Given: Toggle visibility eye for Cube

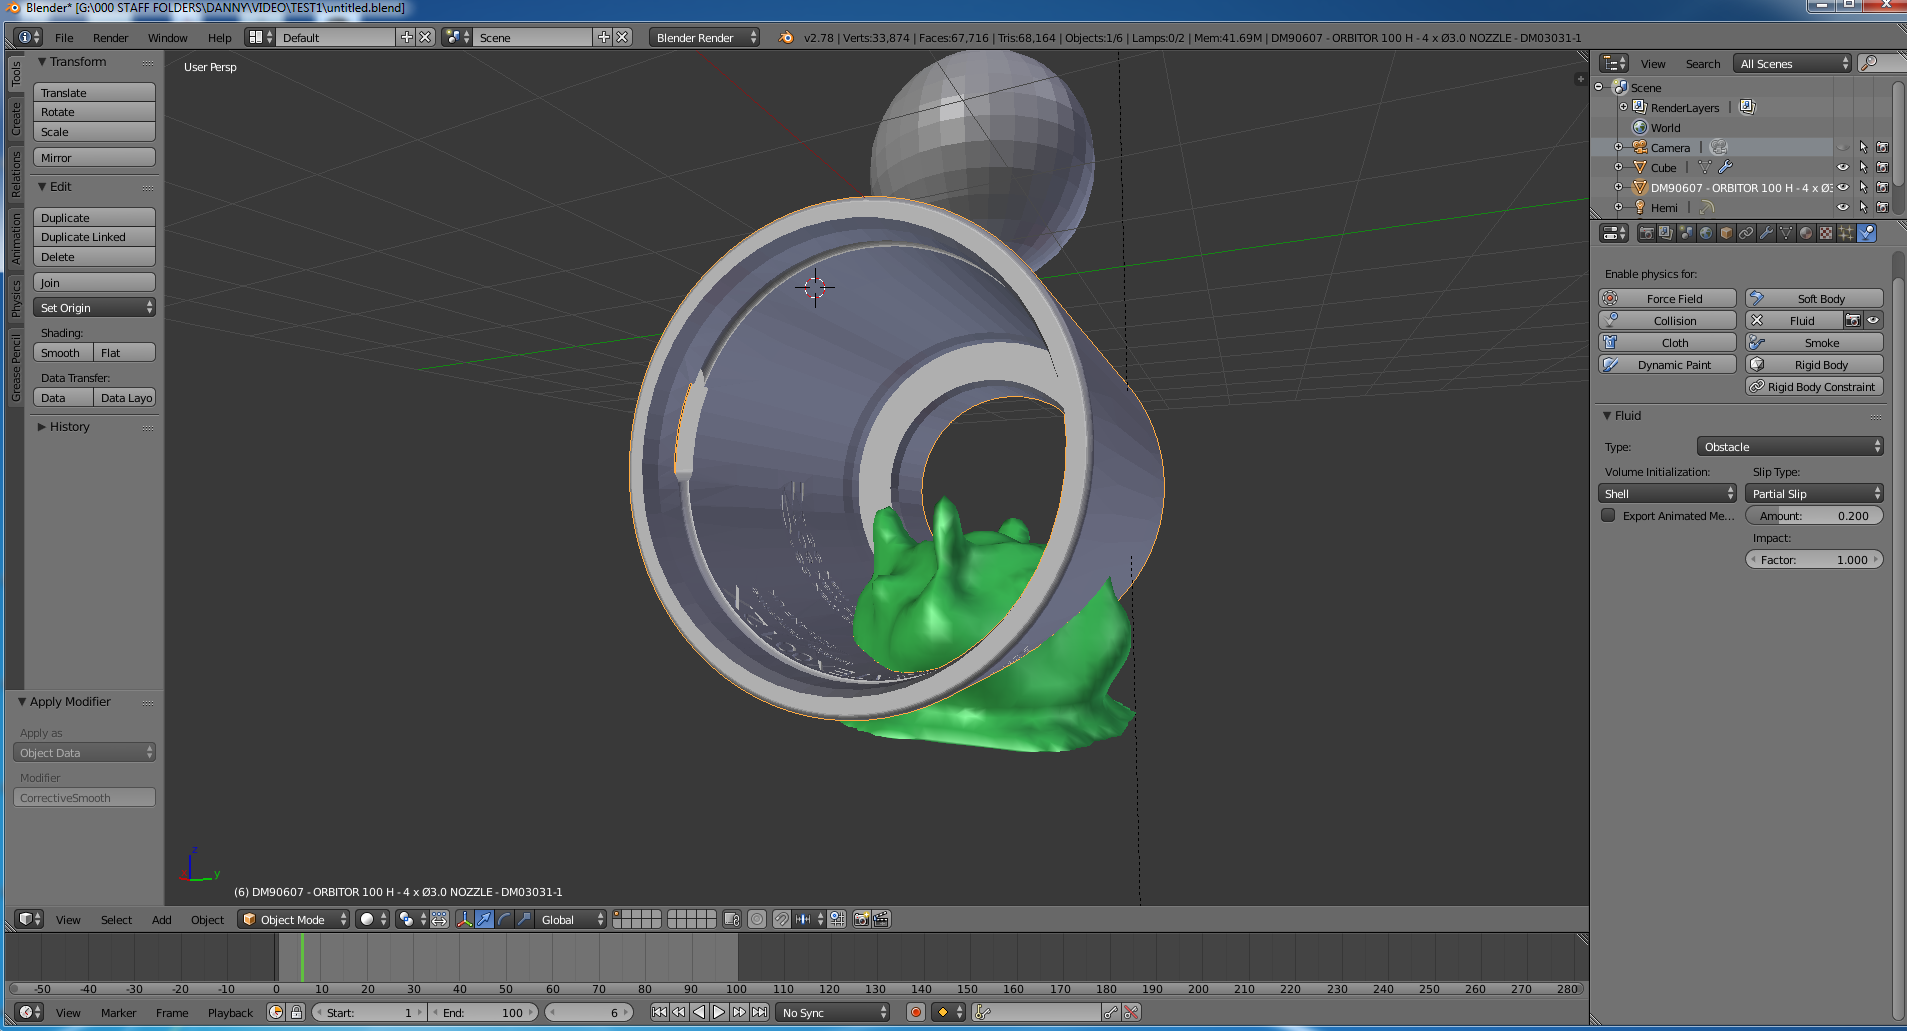Looking at the screenshot, I should pos(1842,167).
